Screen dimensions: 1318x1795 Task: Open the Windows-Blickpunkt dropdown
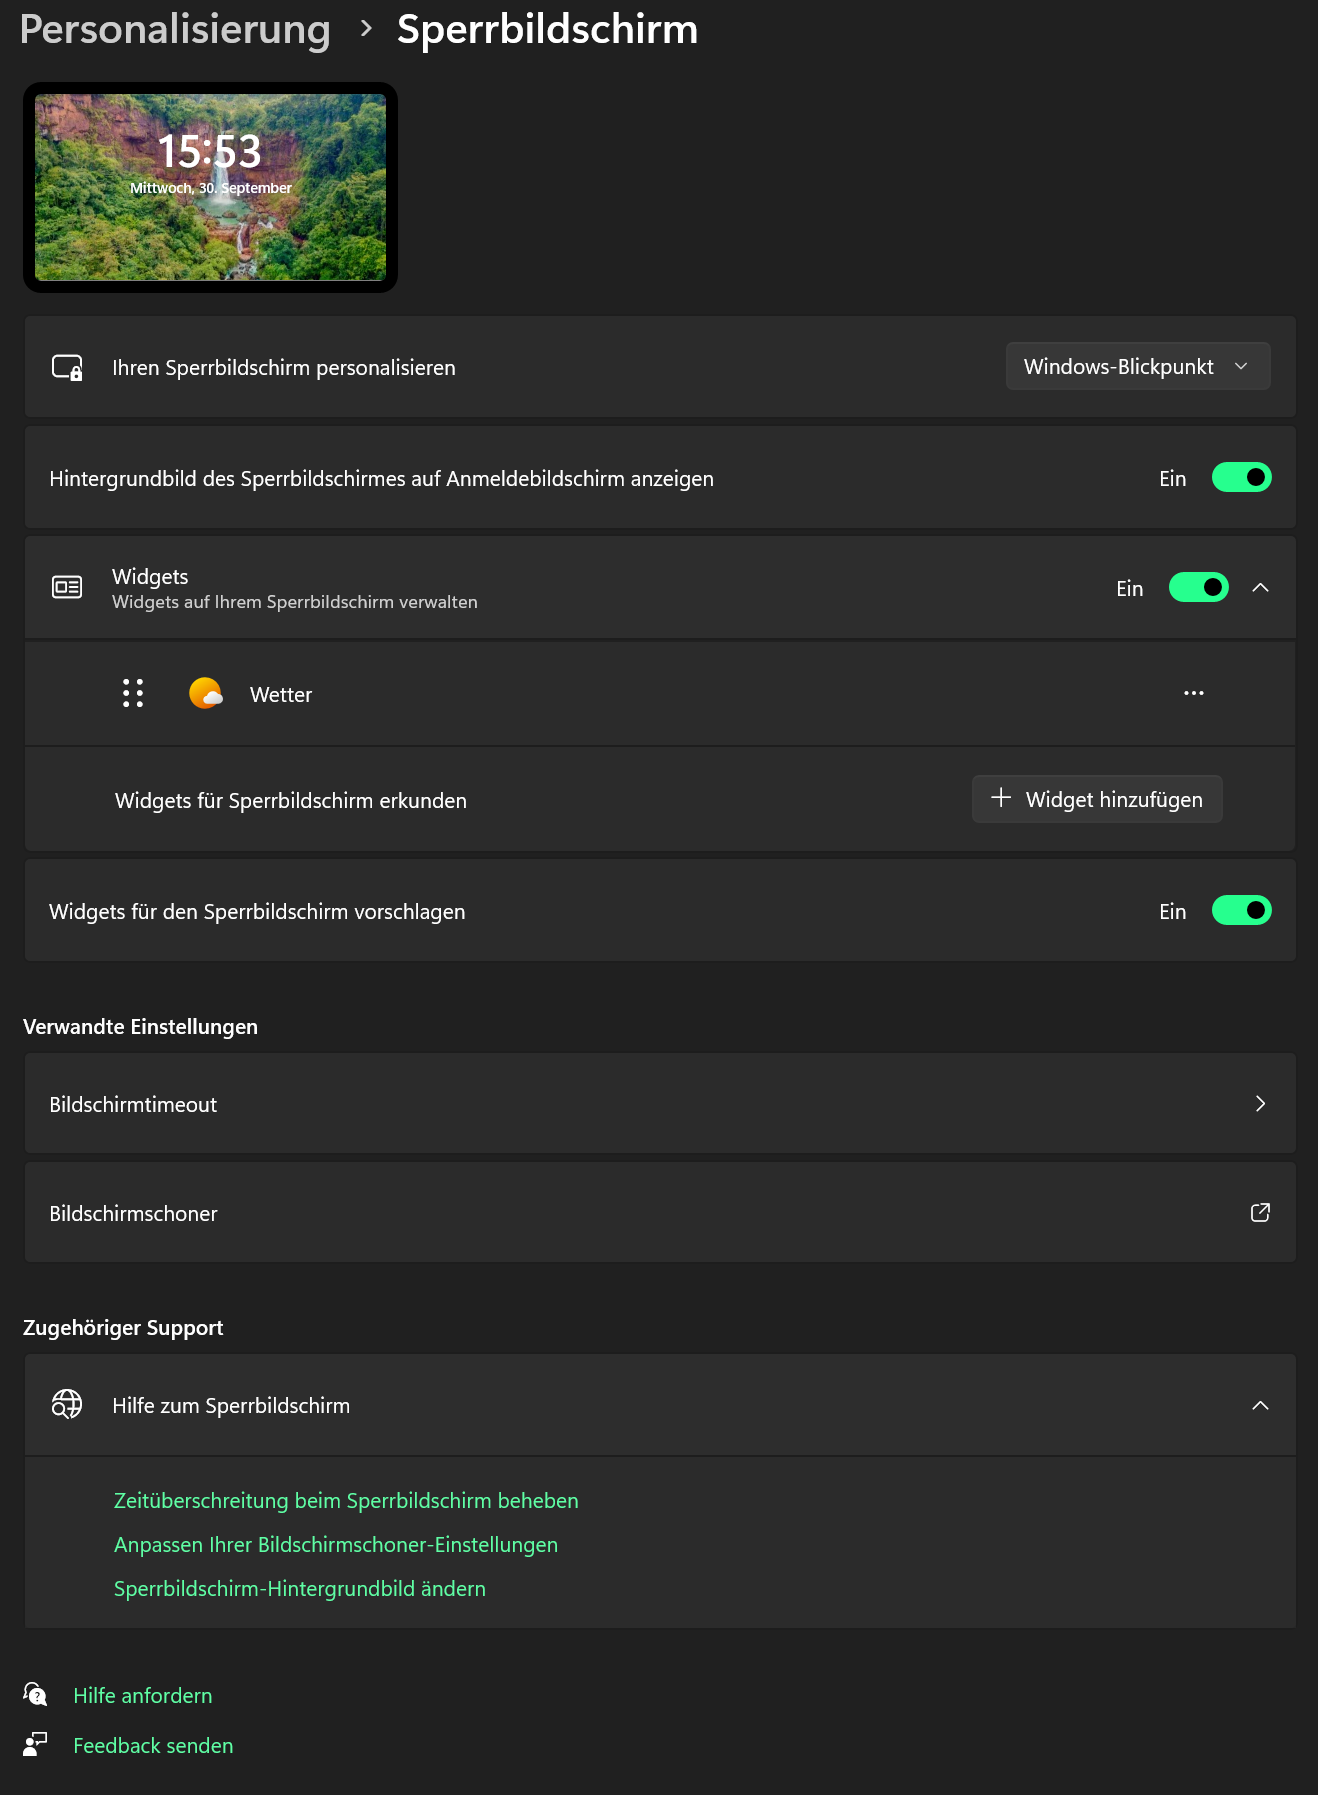[x=1138, y=367]
